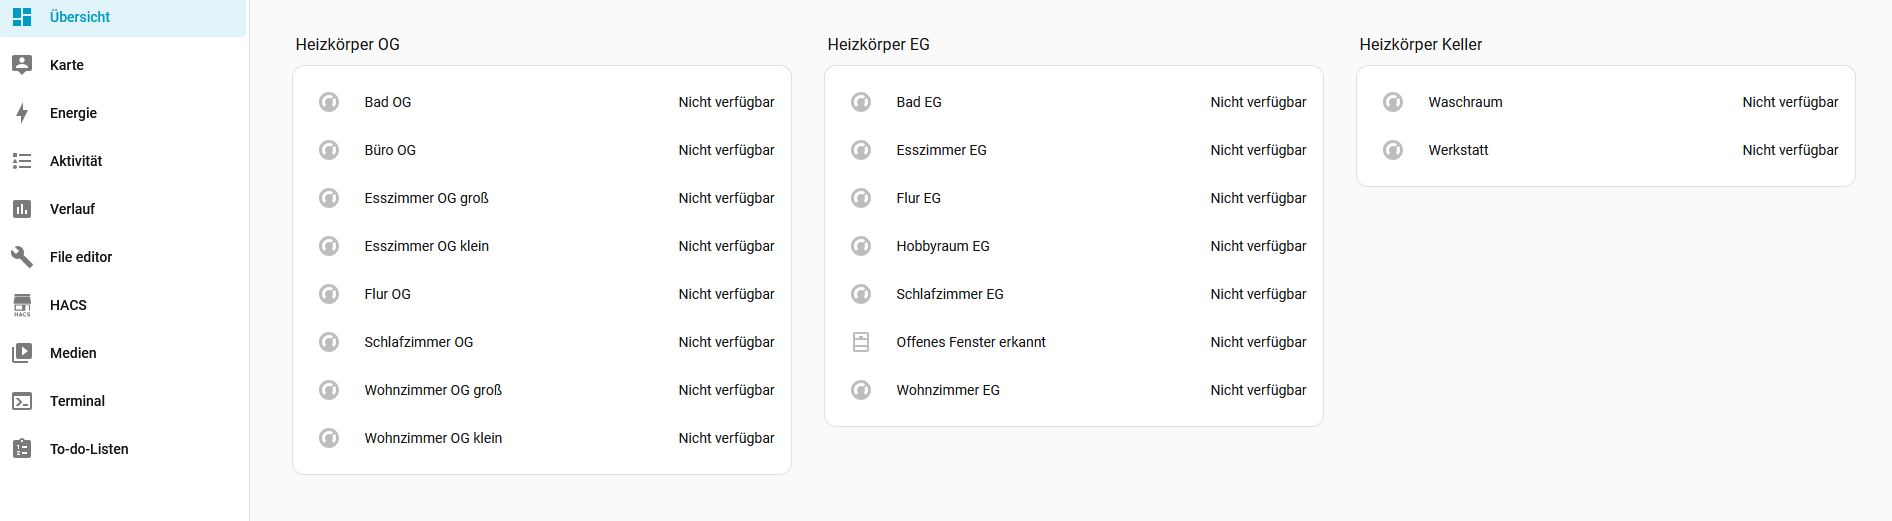Select the Esszimmer OG klein entry
Screen dimensions: 1892x521
pyautogui.click(x=427, y=246)
